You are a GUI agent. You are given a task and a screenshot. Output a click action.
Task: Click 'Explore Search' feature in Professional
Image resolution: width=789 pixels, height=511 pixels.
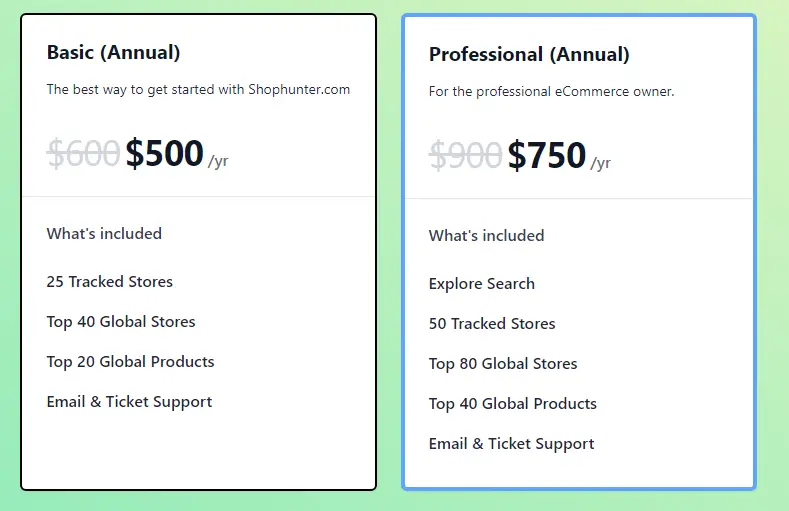pos(482,284)
